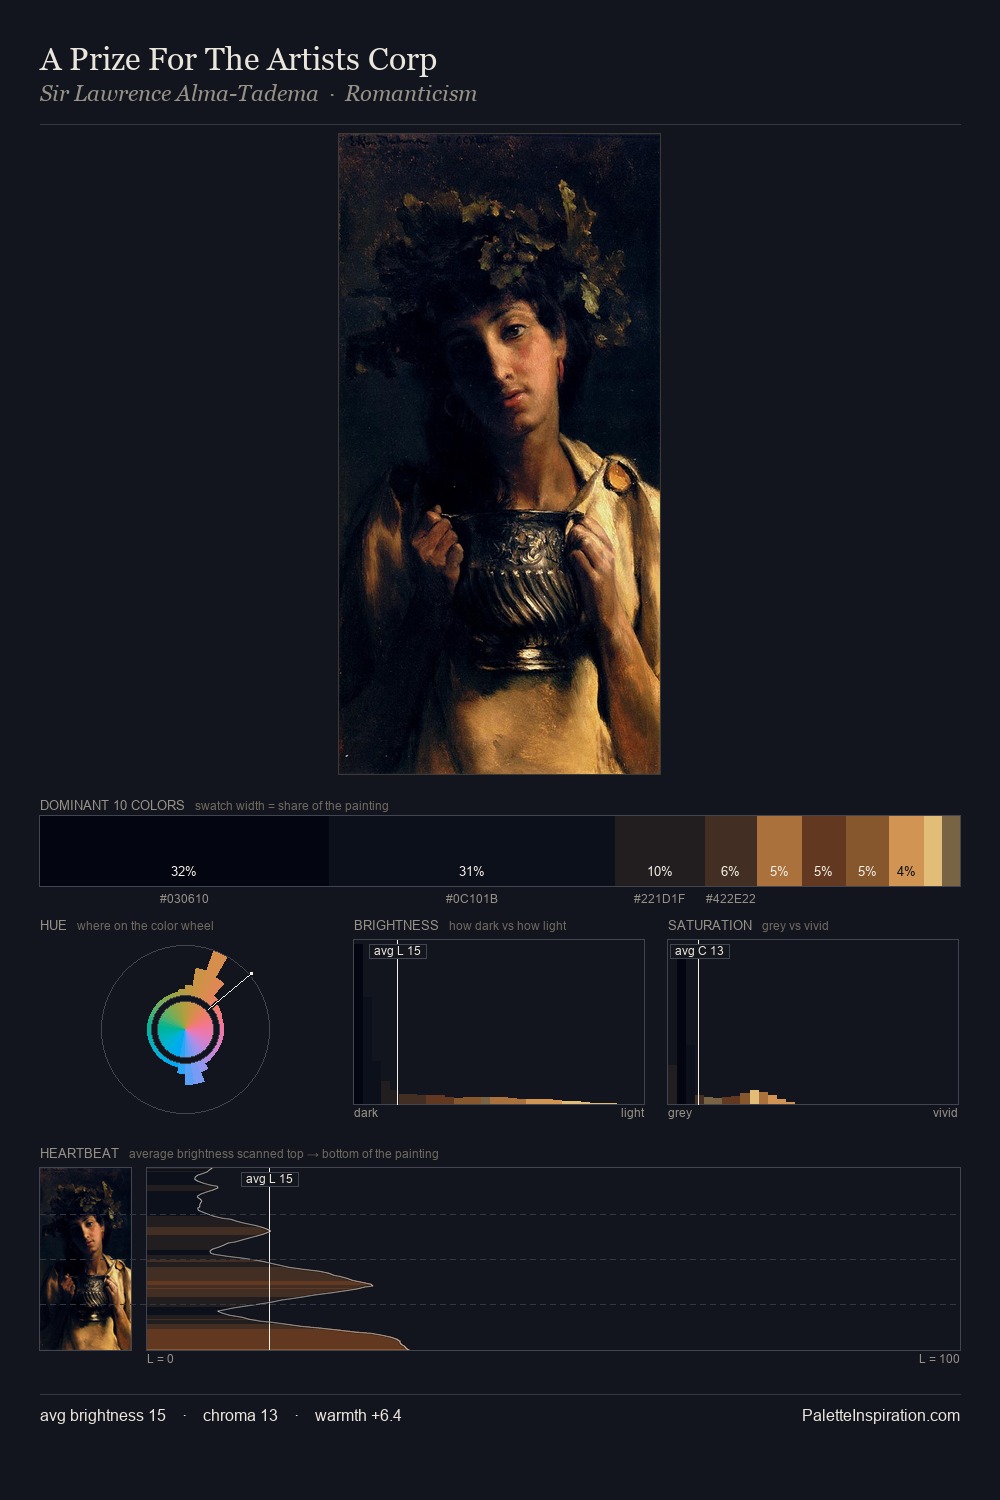This screenshot has width=1000, height=1500.
Task: Pick the narrow pale yellow swatch
Action: pyautogui.click(x=933, y=851)
